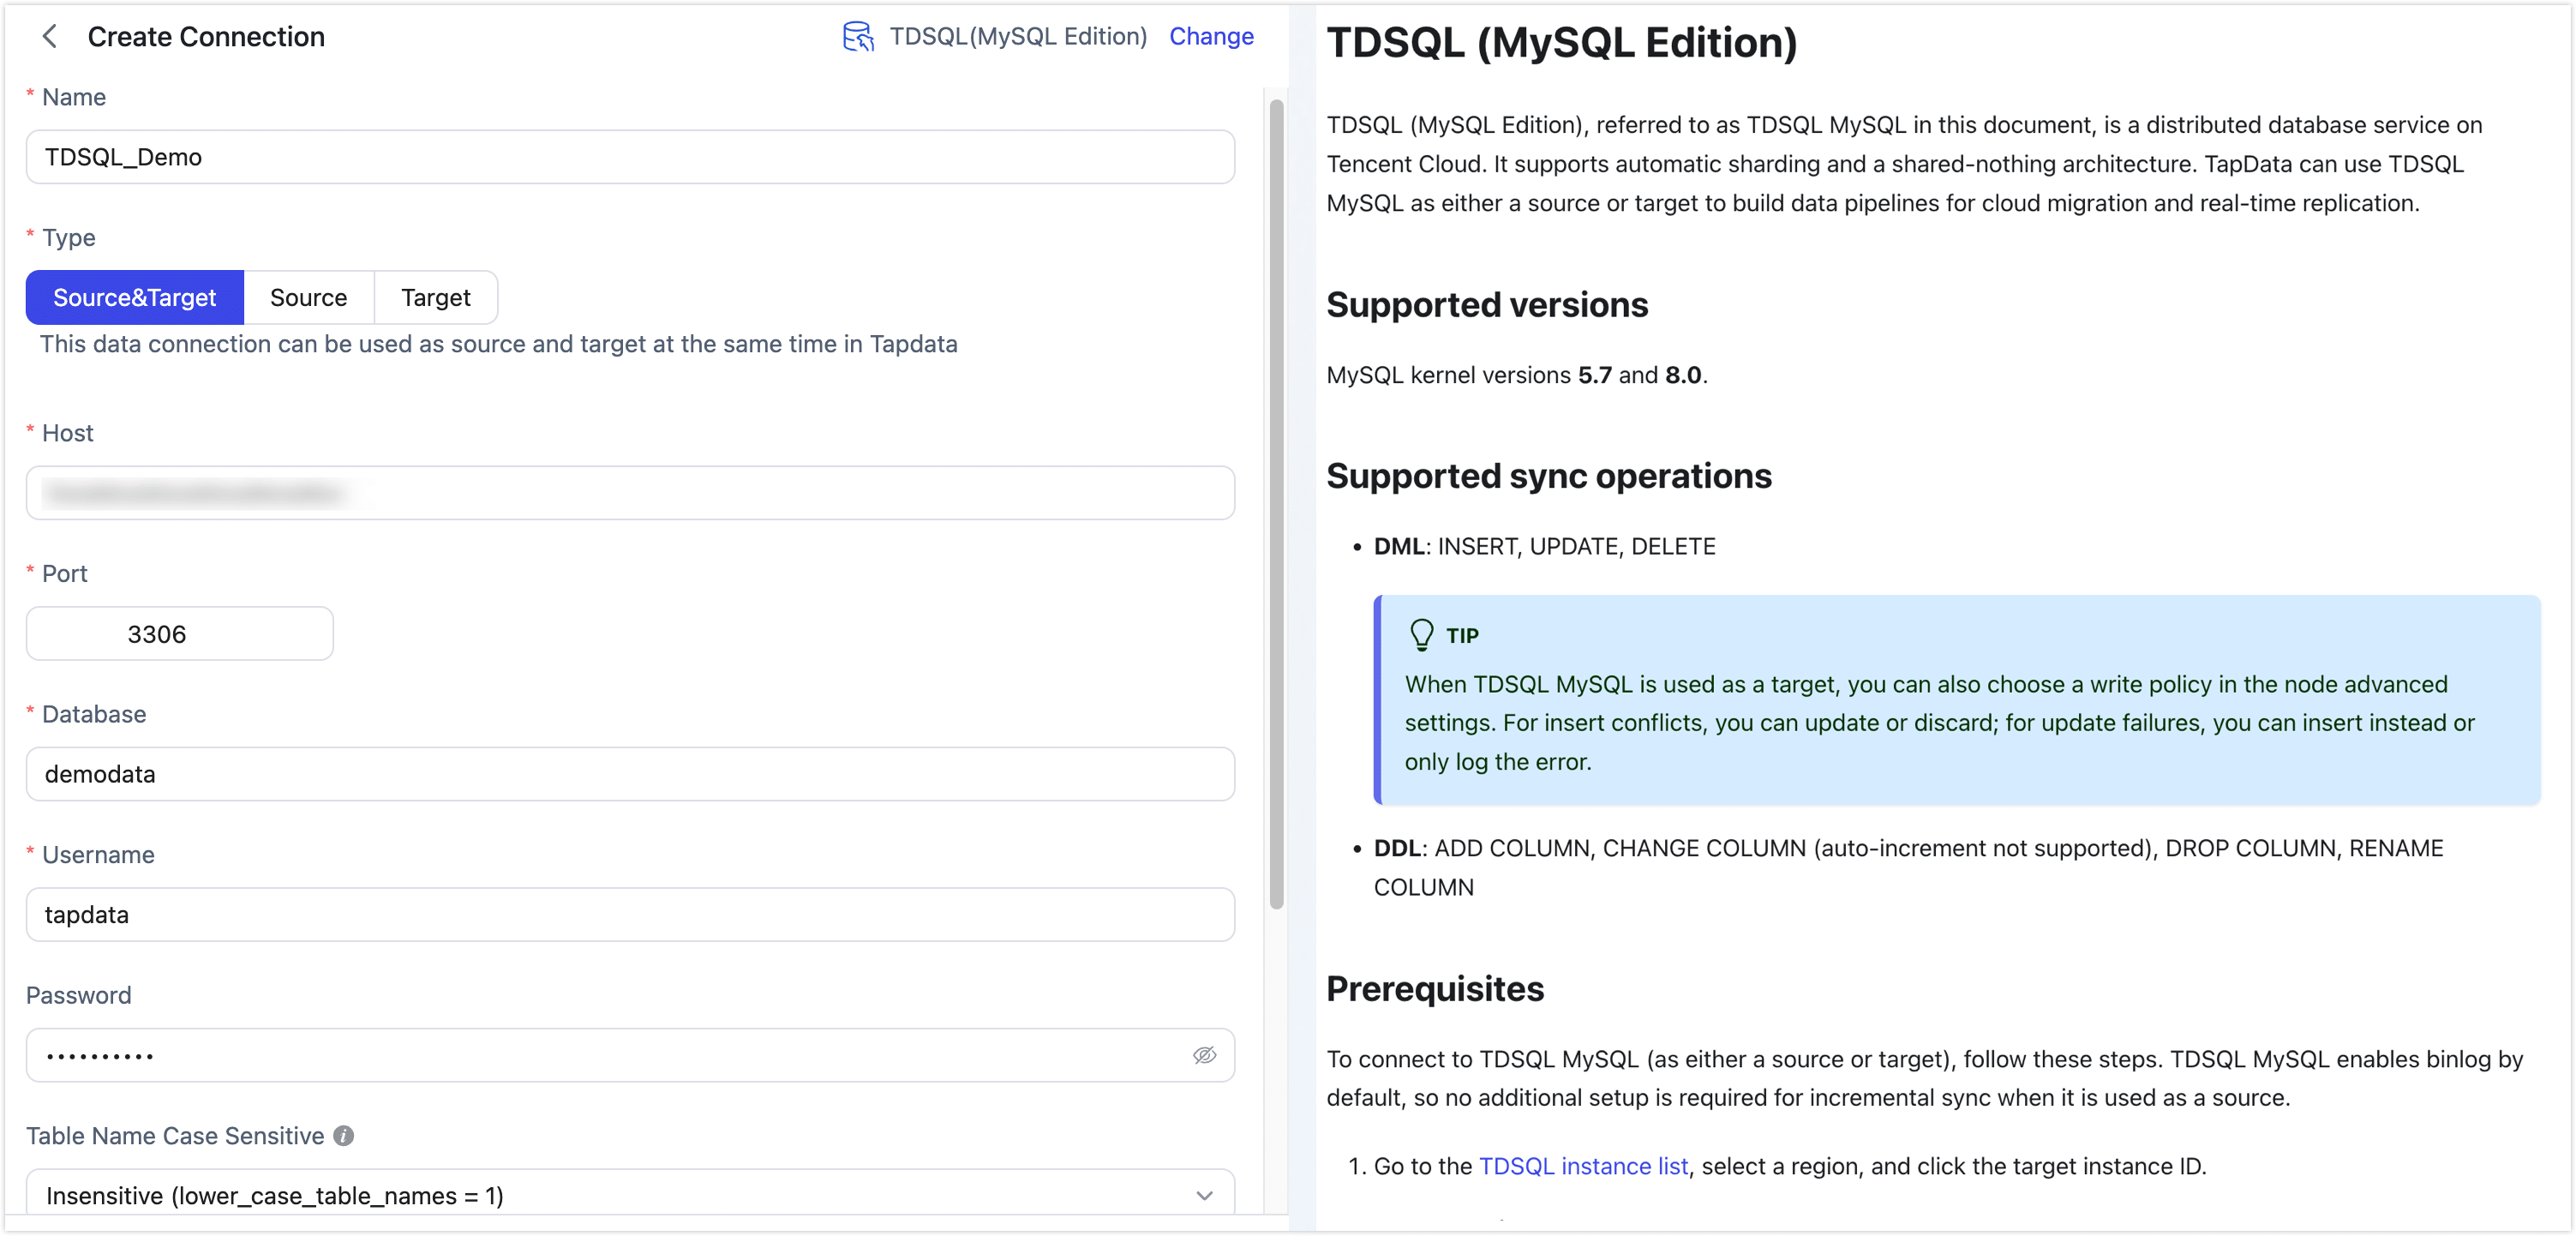This screenshot has height=1236, width=2576.
Task: Select the Source&Target connection type
Action: [x=134, y=297]
